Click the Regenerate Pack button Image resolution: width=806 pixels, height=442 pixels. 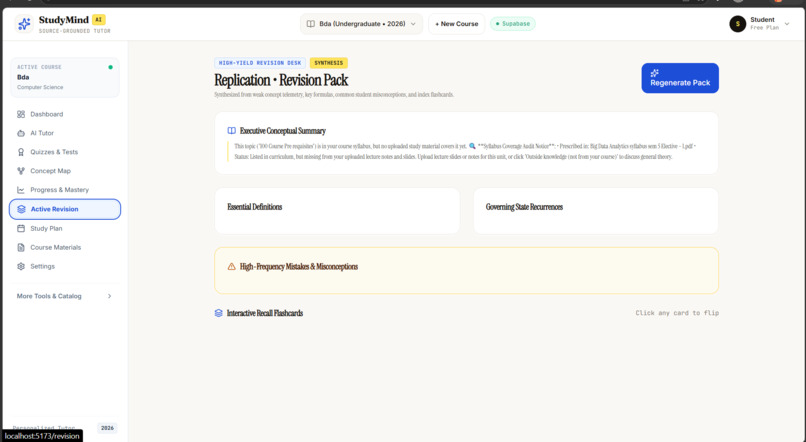click(680, 78)
